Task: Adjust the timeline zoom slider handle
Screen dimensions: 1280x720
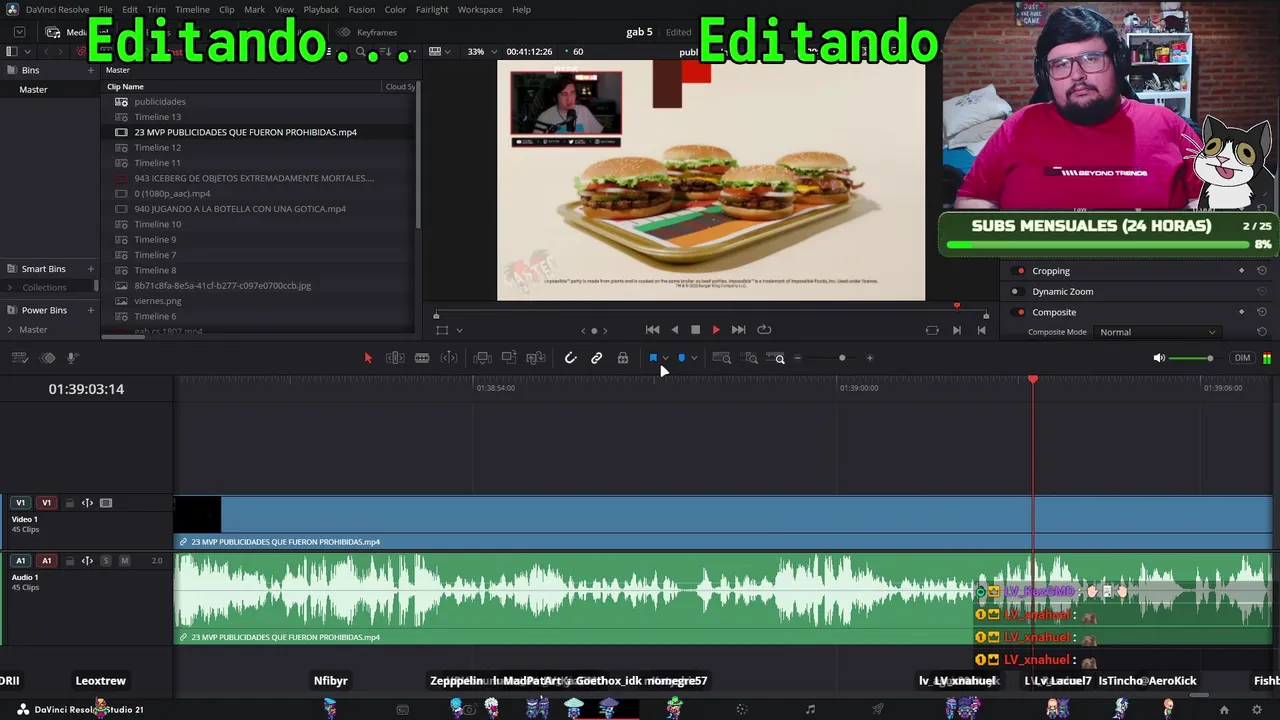Action: 842,358
